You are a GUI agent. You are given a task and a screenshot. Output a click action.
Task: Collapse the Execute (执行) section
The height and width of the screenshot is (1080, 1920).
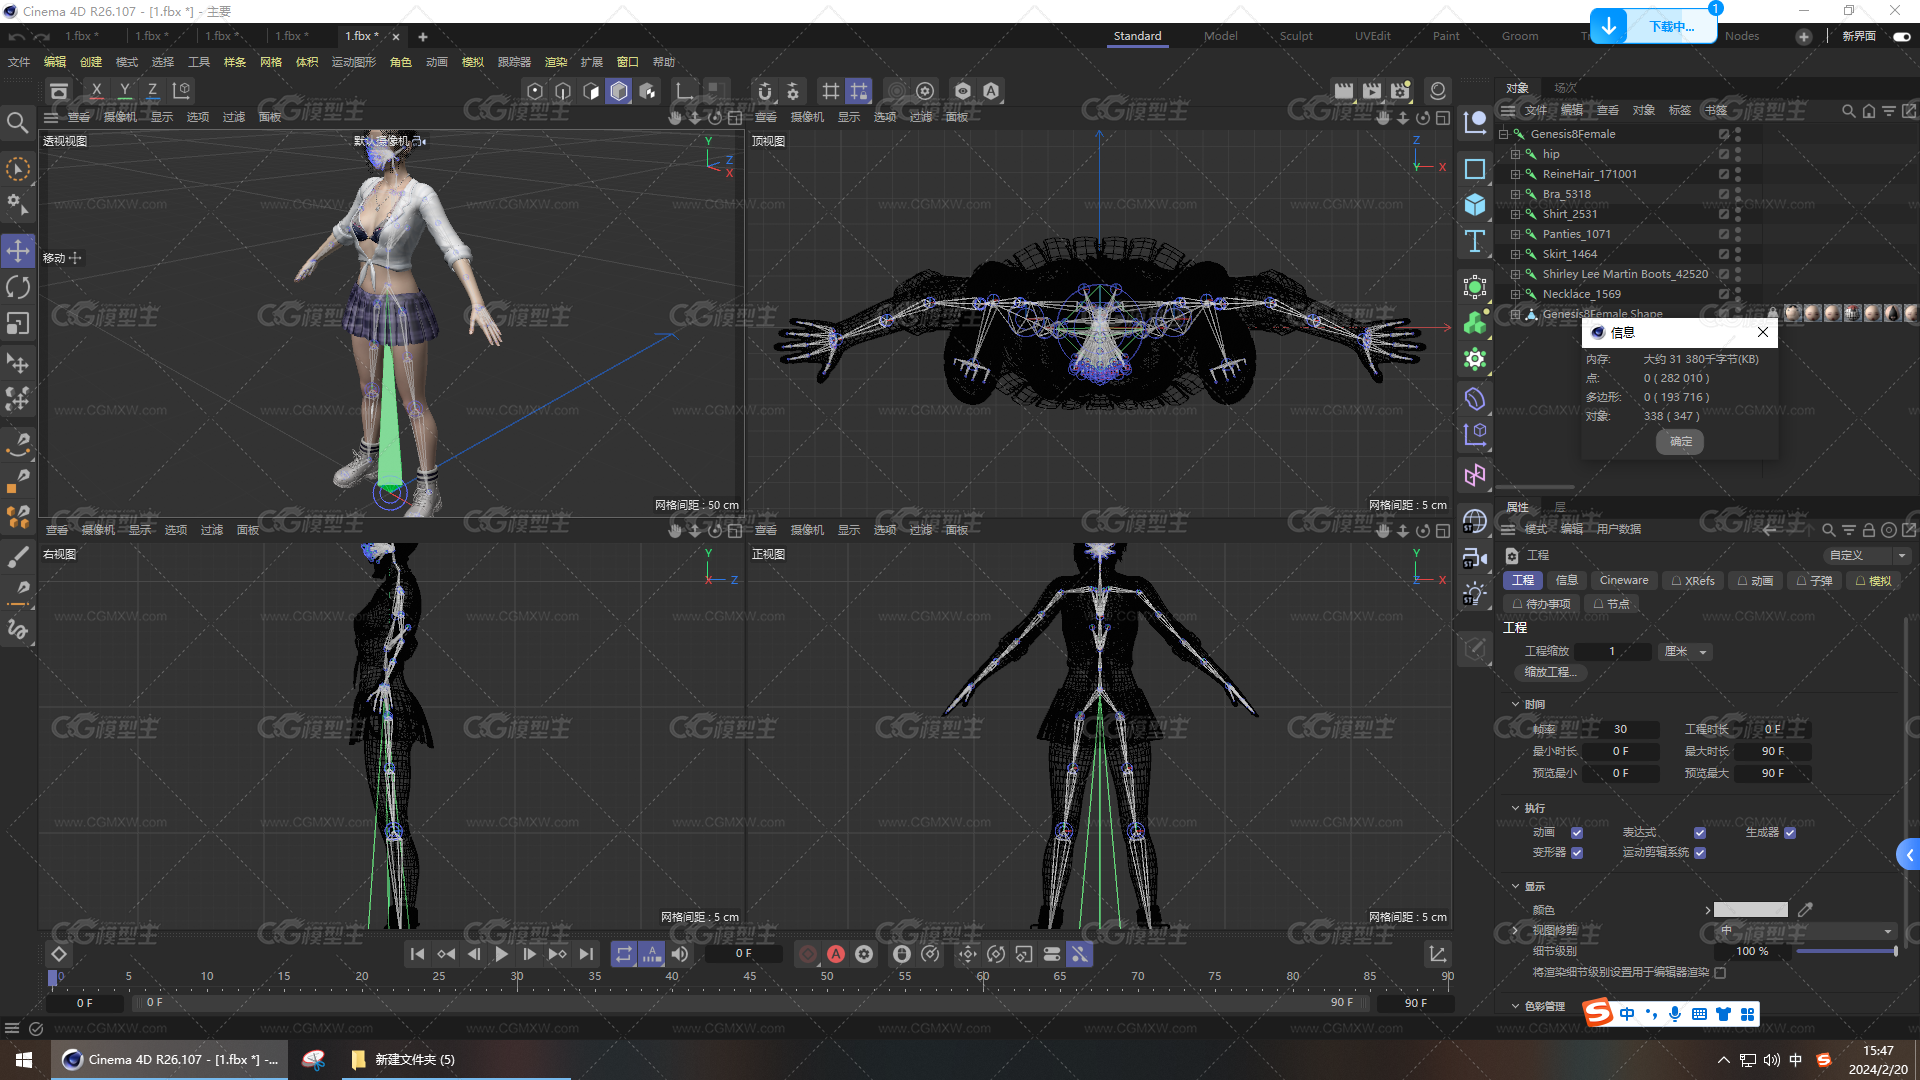tap(1516, 808)
